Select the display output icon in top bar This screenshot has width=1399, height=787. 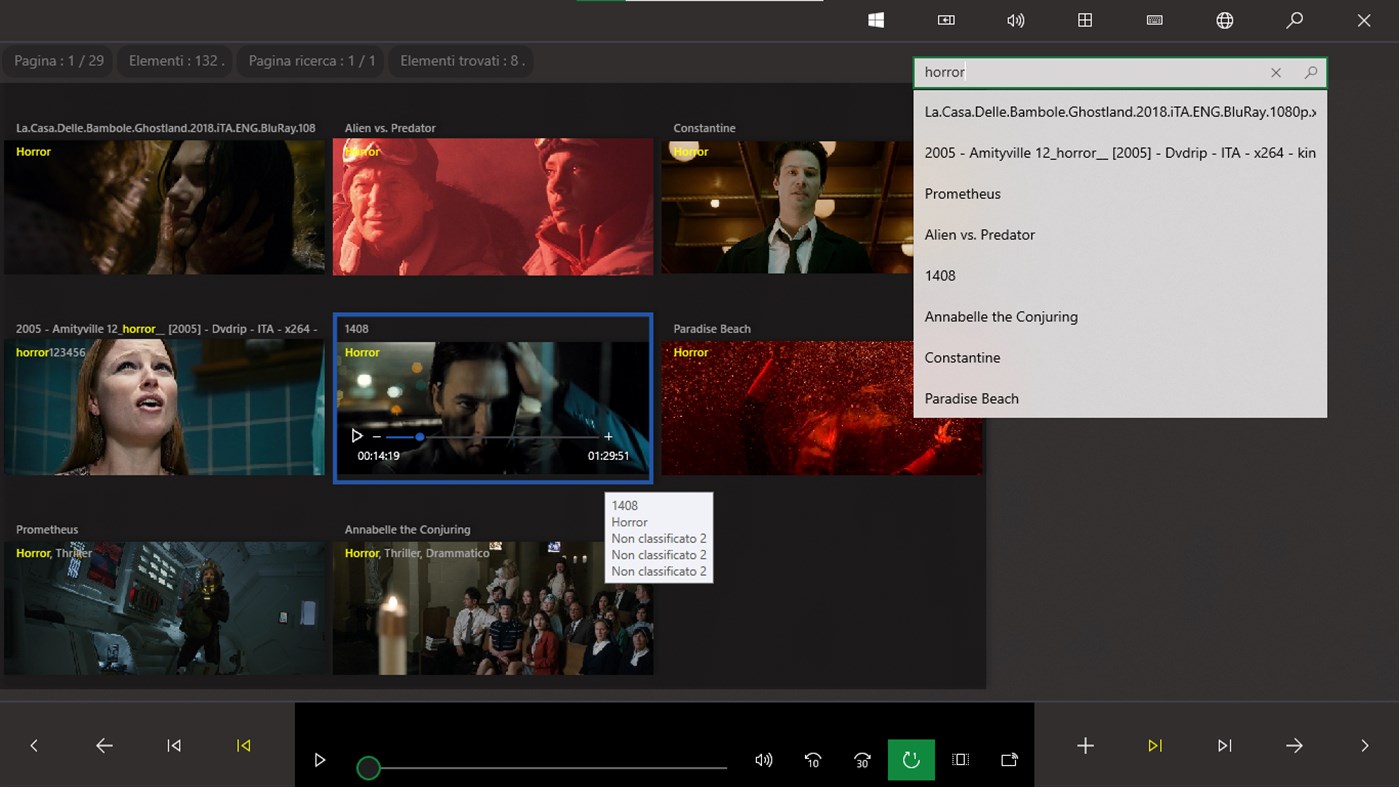(945, 20)
